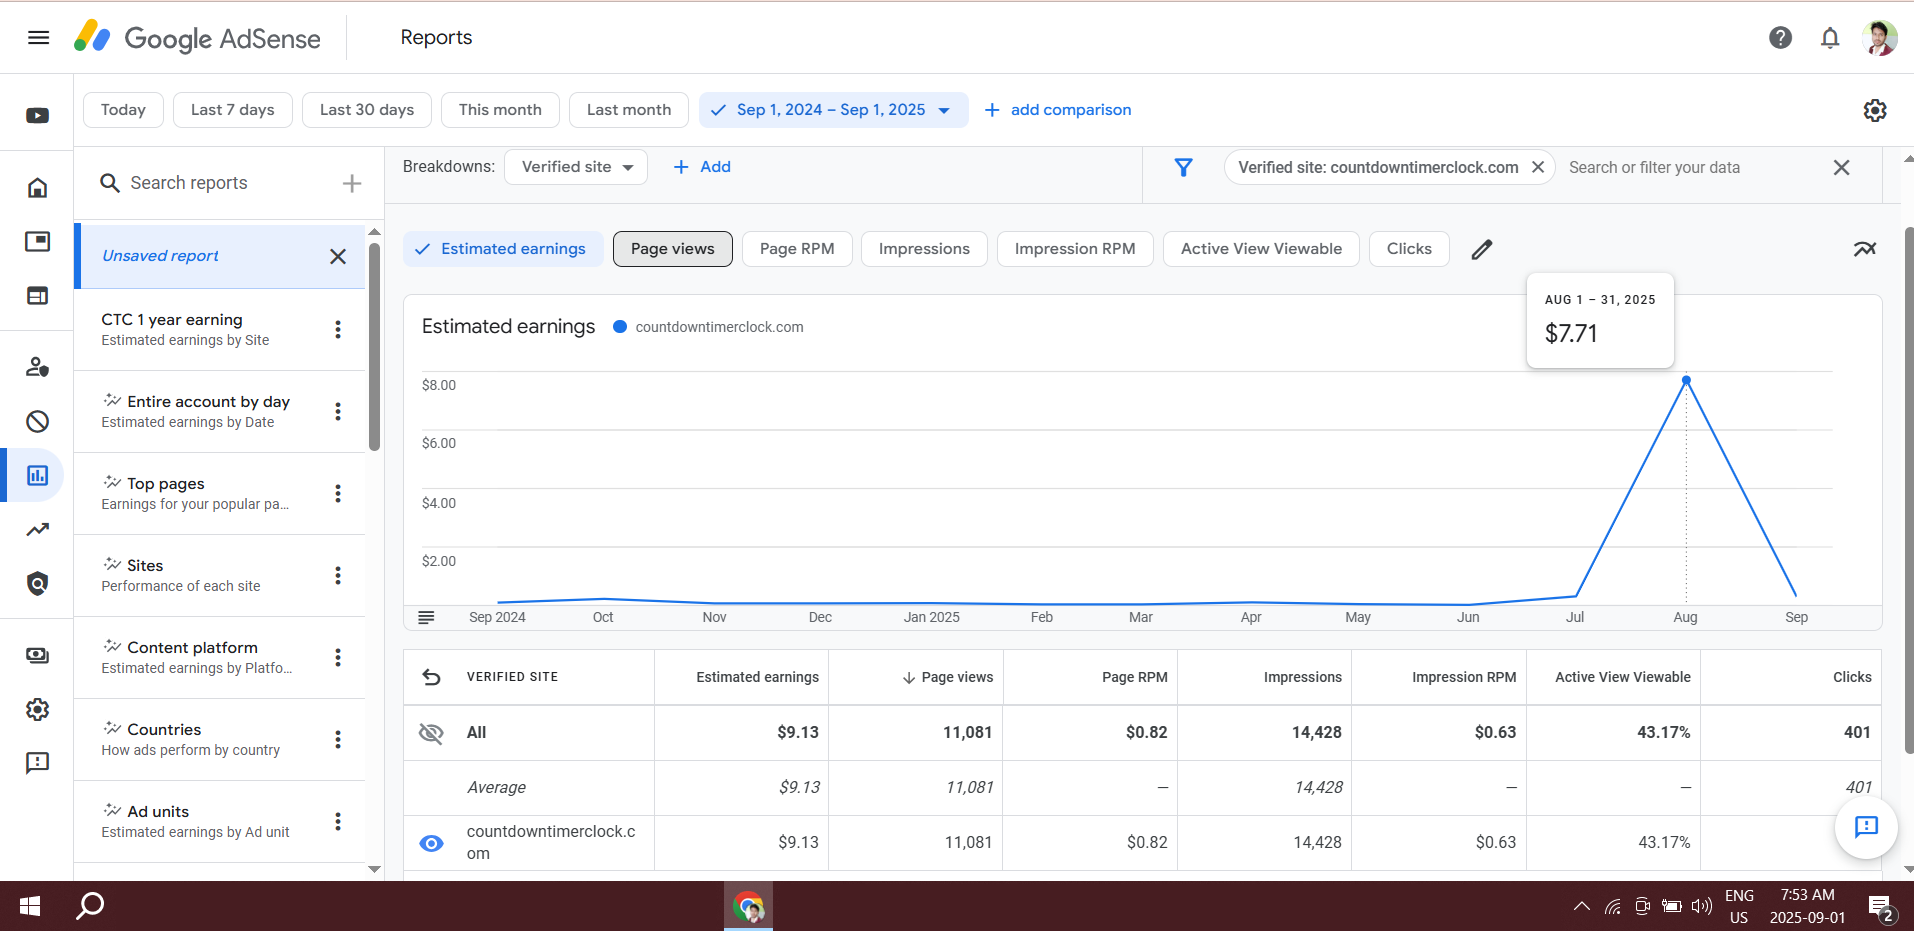The height and width of the screenshot is (931, 1914).
Task: Click the Google AdSense logo
Action: click(x=198, y=38)
